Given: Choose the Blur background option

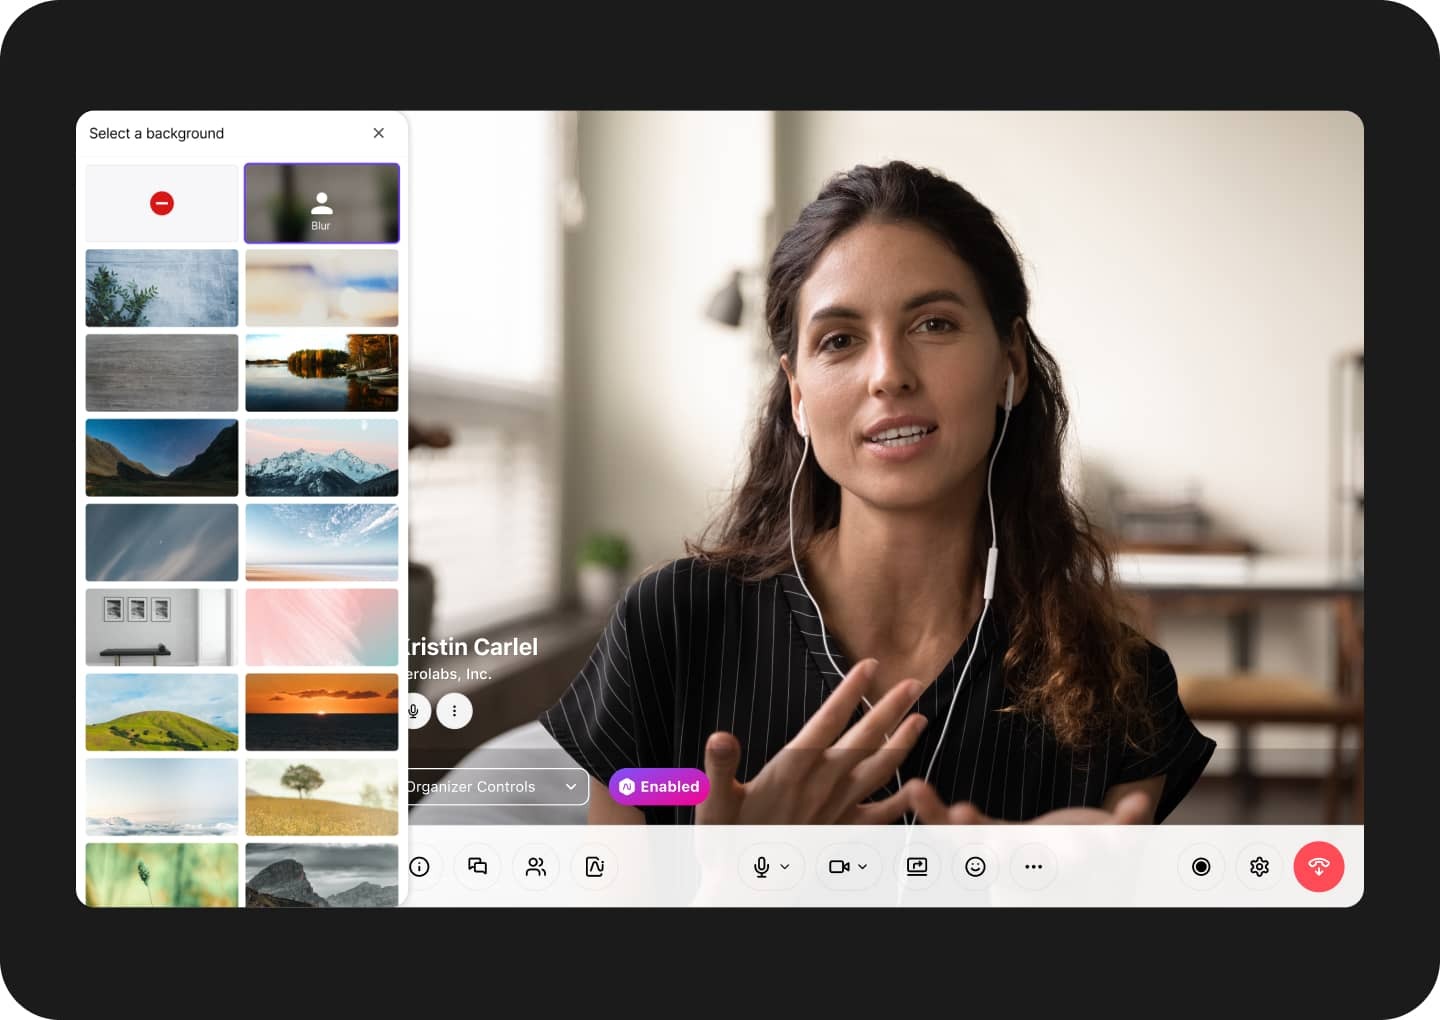Looking at the screenshot, I should tap(322, 203).
